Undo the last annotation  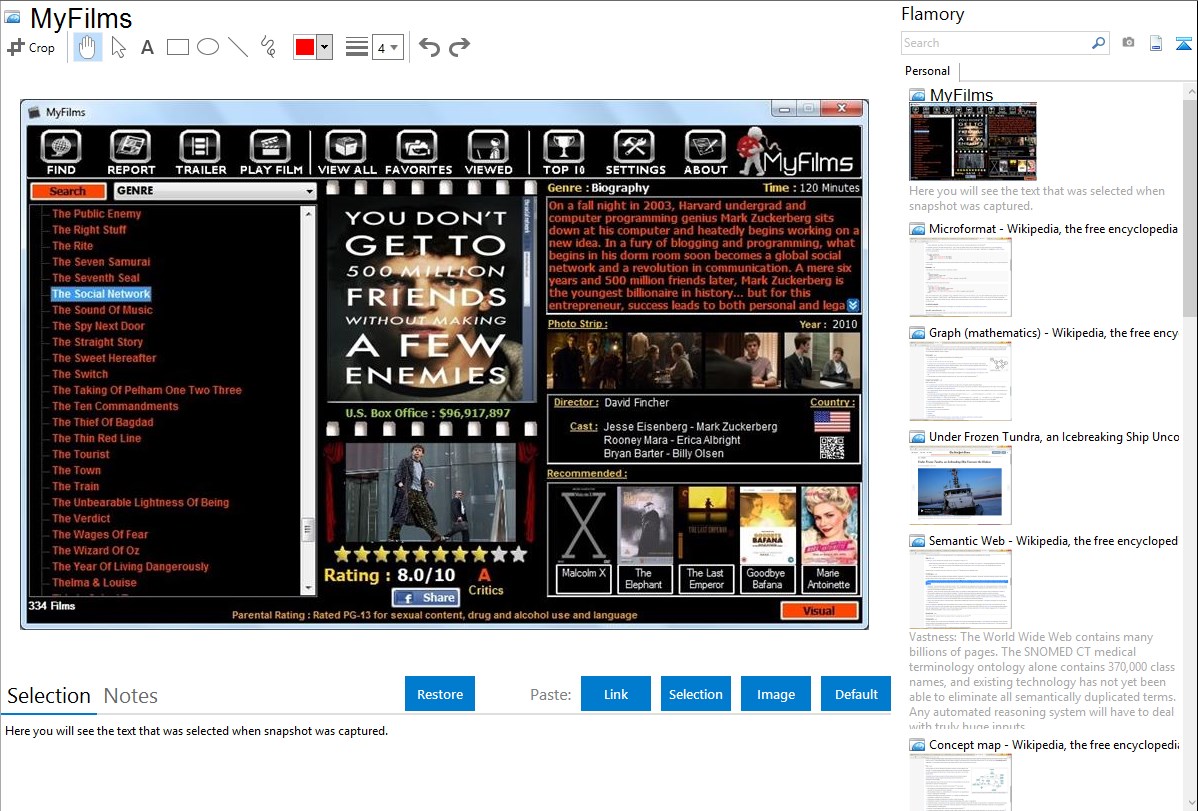click(429, 47)
